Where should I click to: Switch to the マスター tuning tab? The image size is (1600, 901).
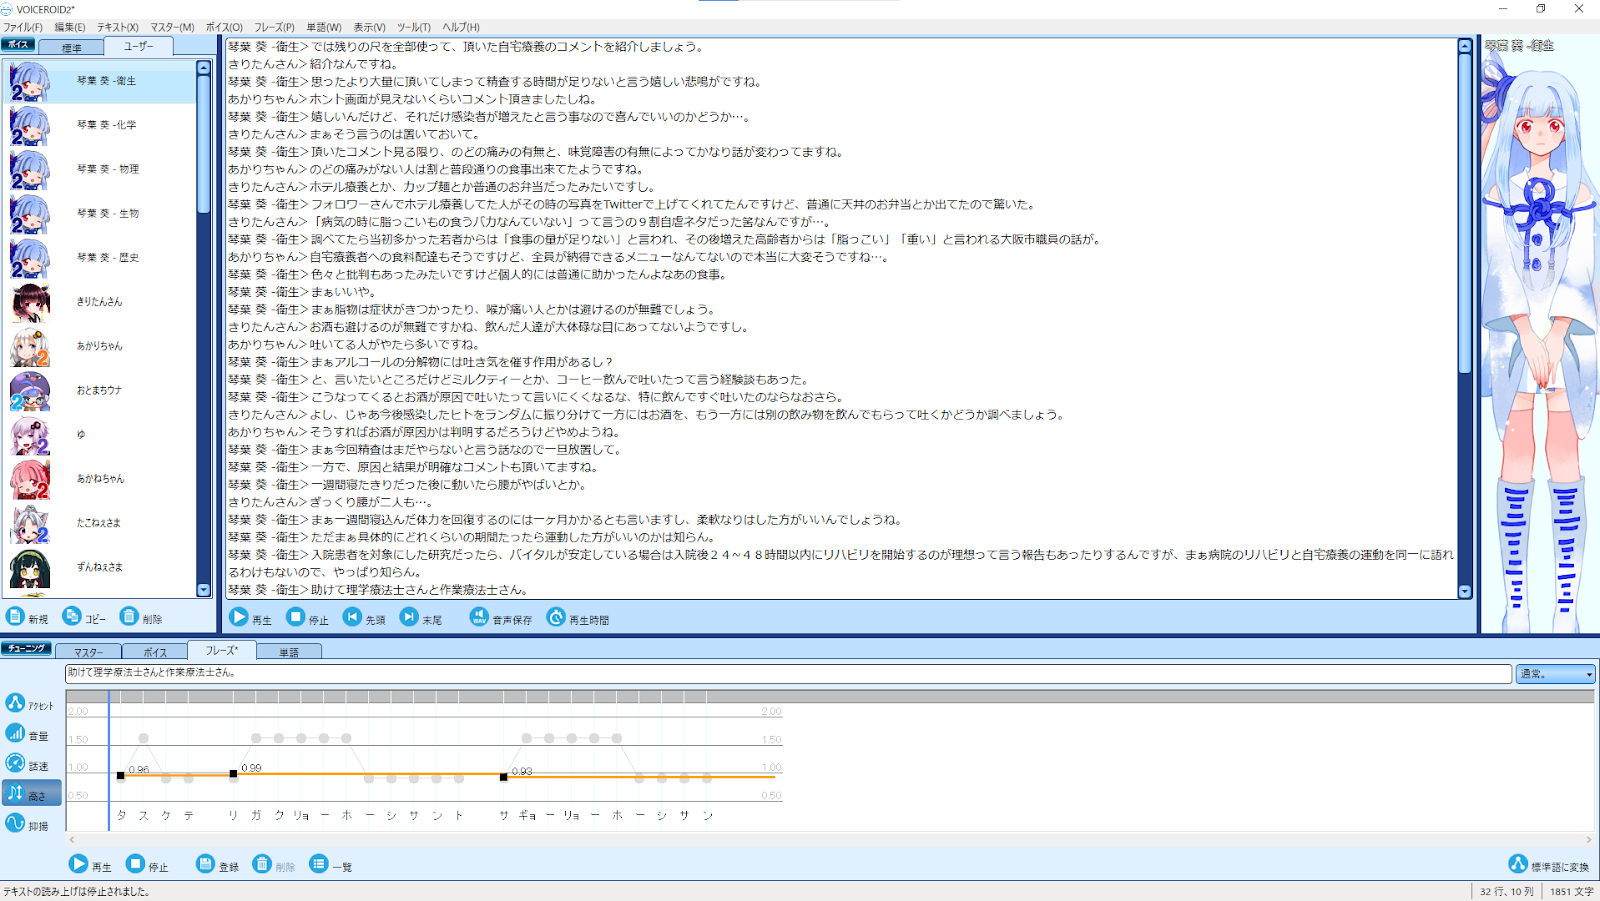88,651
